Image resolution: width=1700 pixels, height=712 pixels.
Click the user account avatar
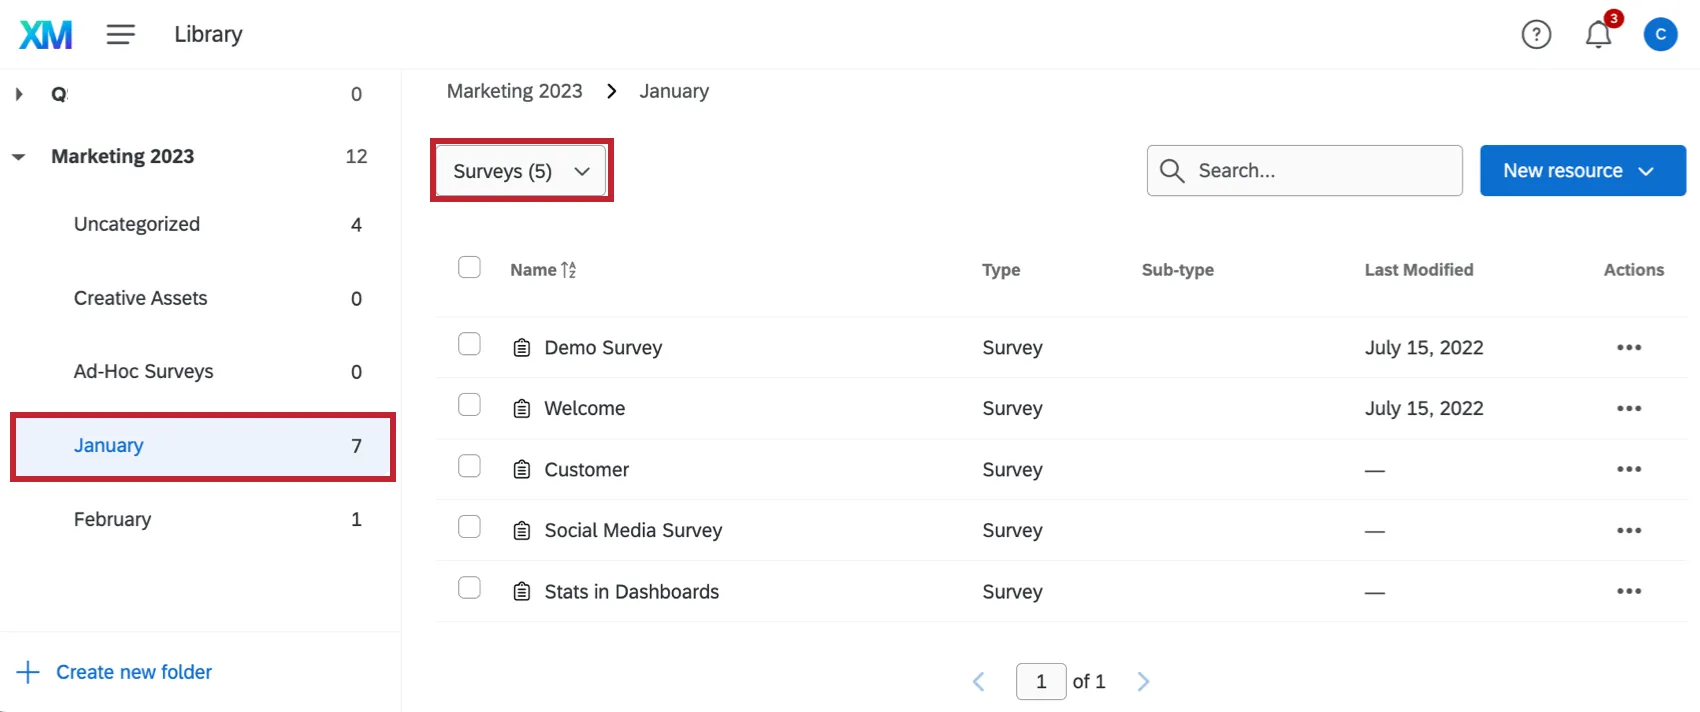[x=1660, y=35]
